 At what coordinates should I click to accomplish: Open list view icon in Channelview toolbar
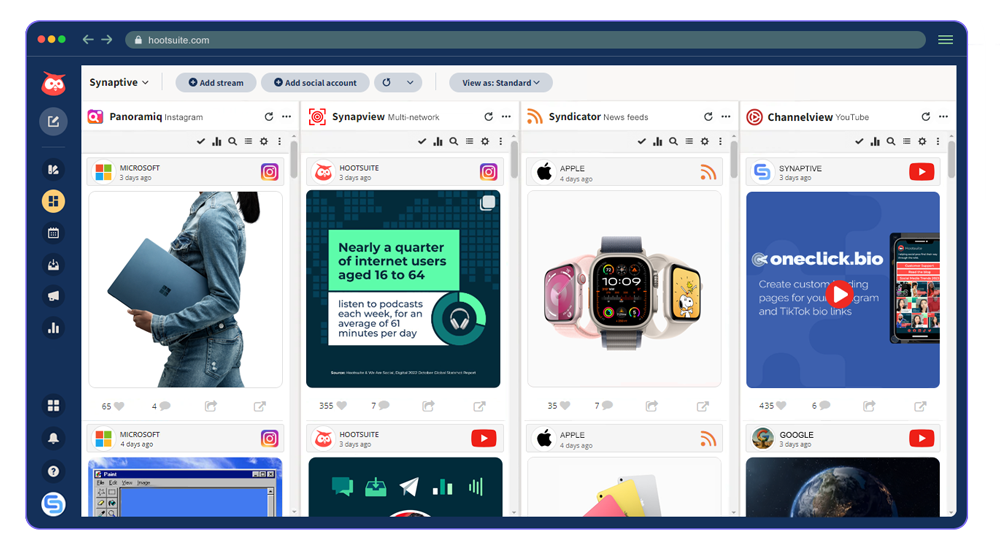[906, 142]
